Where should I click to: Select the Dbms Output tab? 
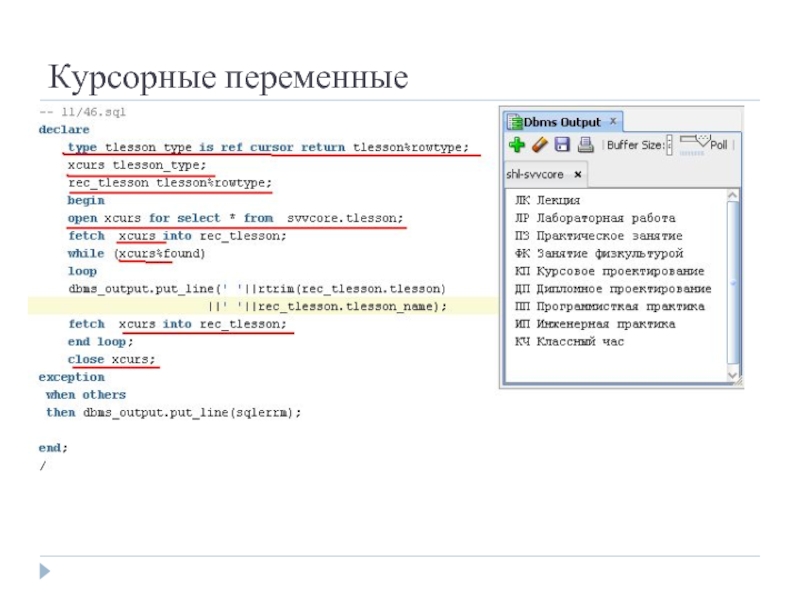point(562,122)
